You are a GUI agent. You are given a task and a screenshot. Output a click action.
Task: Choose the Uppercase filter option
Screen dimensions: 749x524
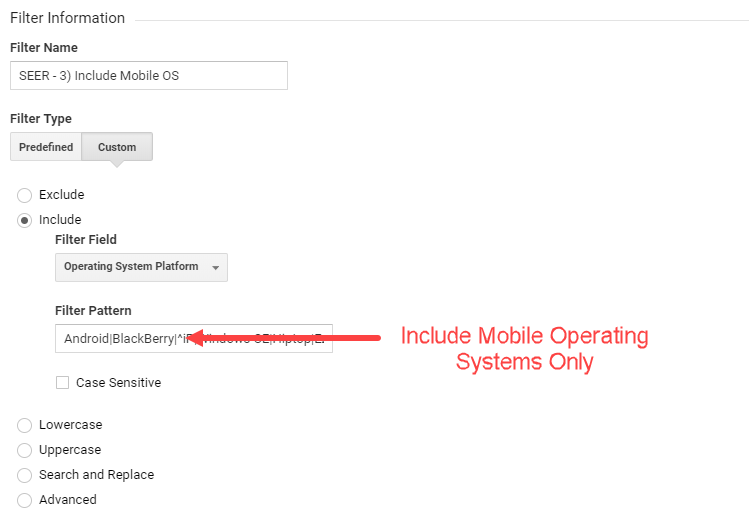click(x=25, y=450)
